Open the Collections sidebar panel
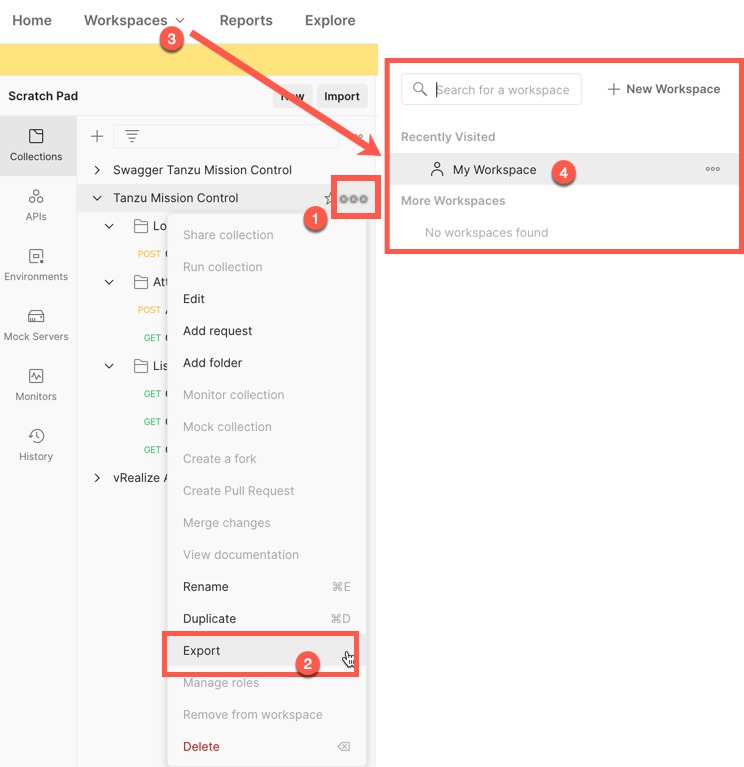Viewport: 744px width, 767px height. [36, 145]
